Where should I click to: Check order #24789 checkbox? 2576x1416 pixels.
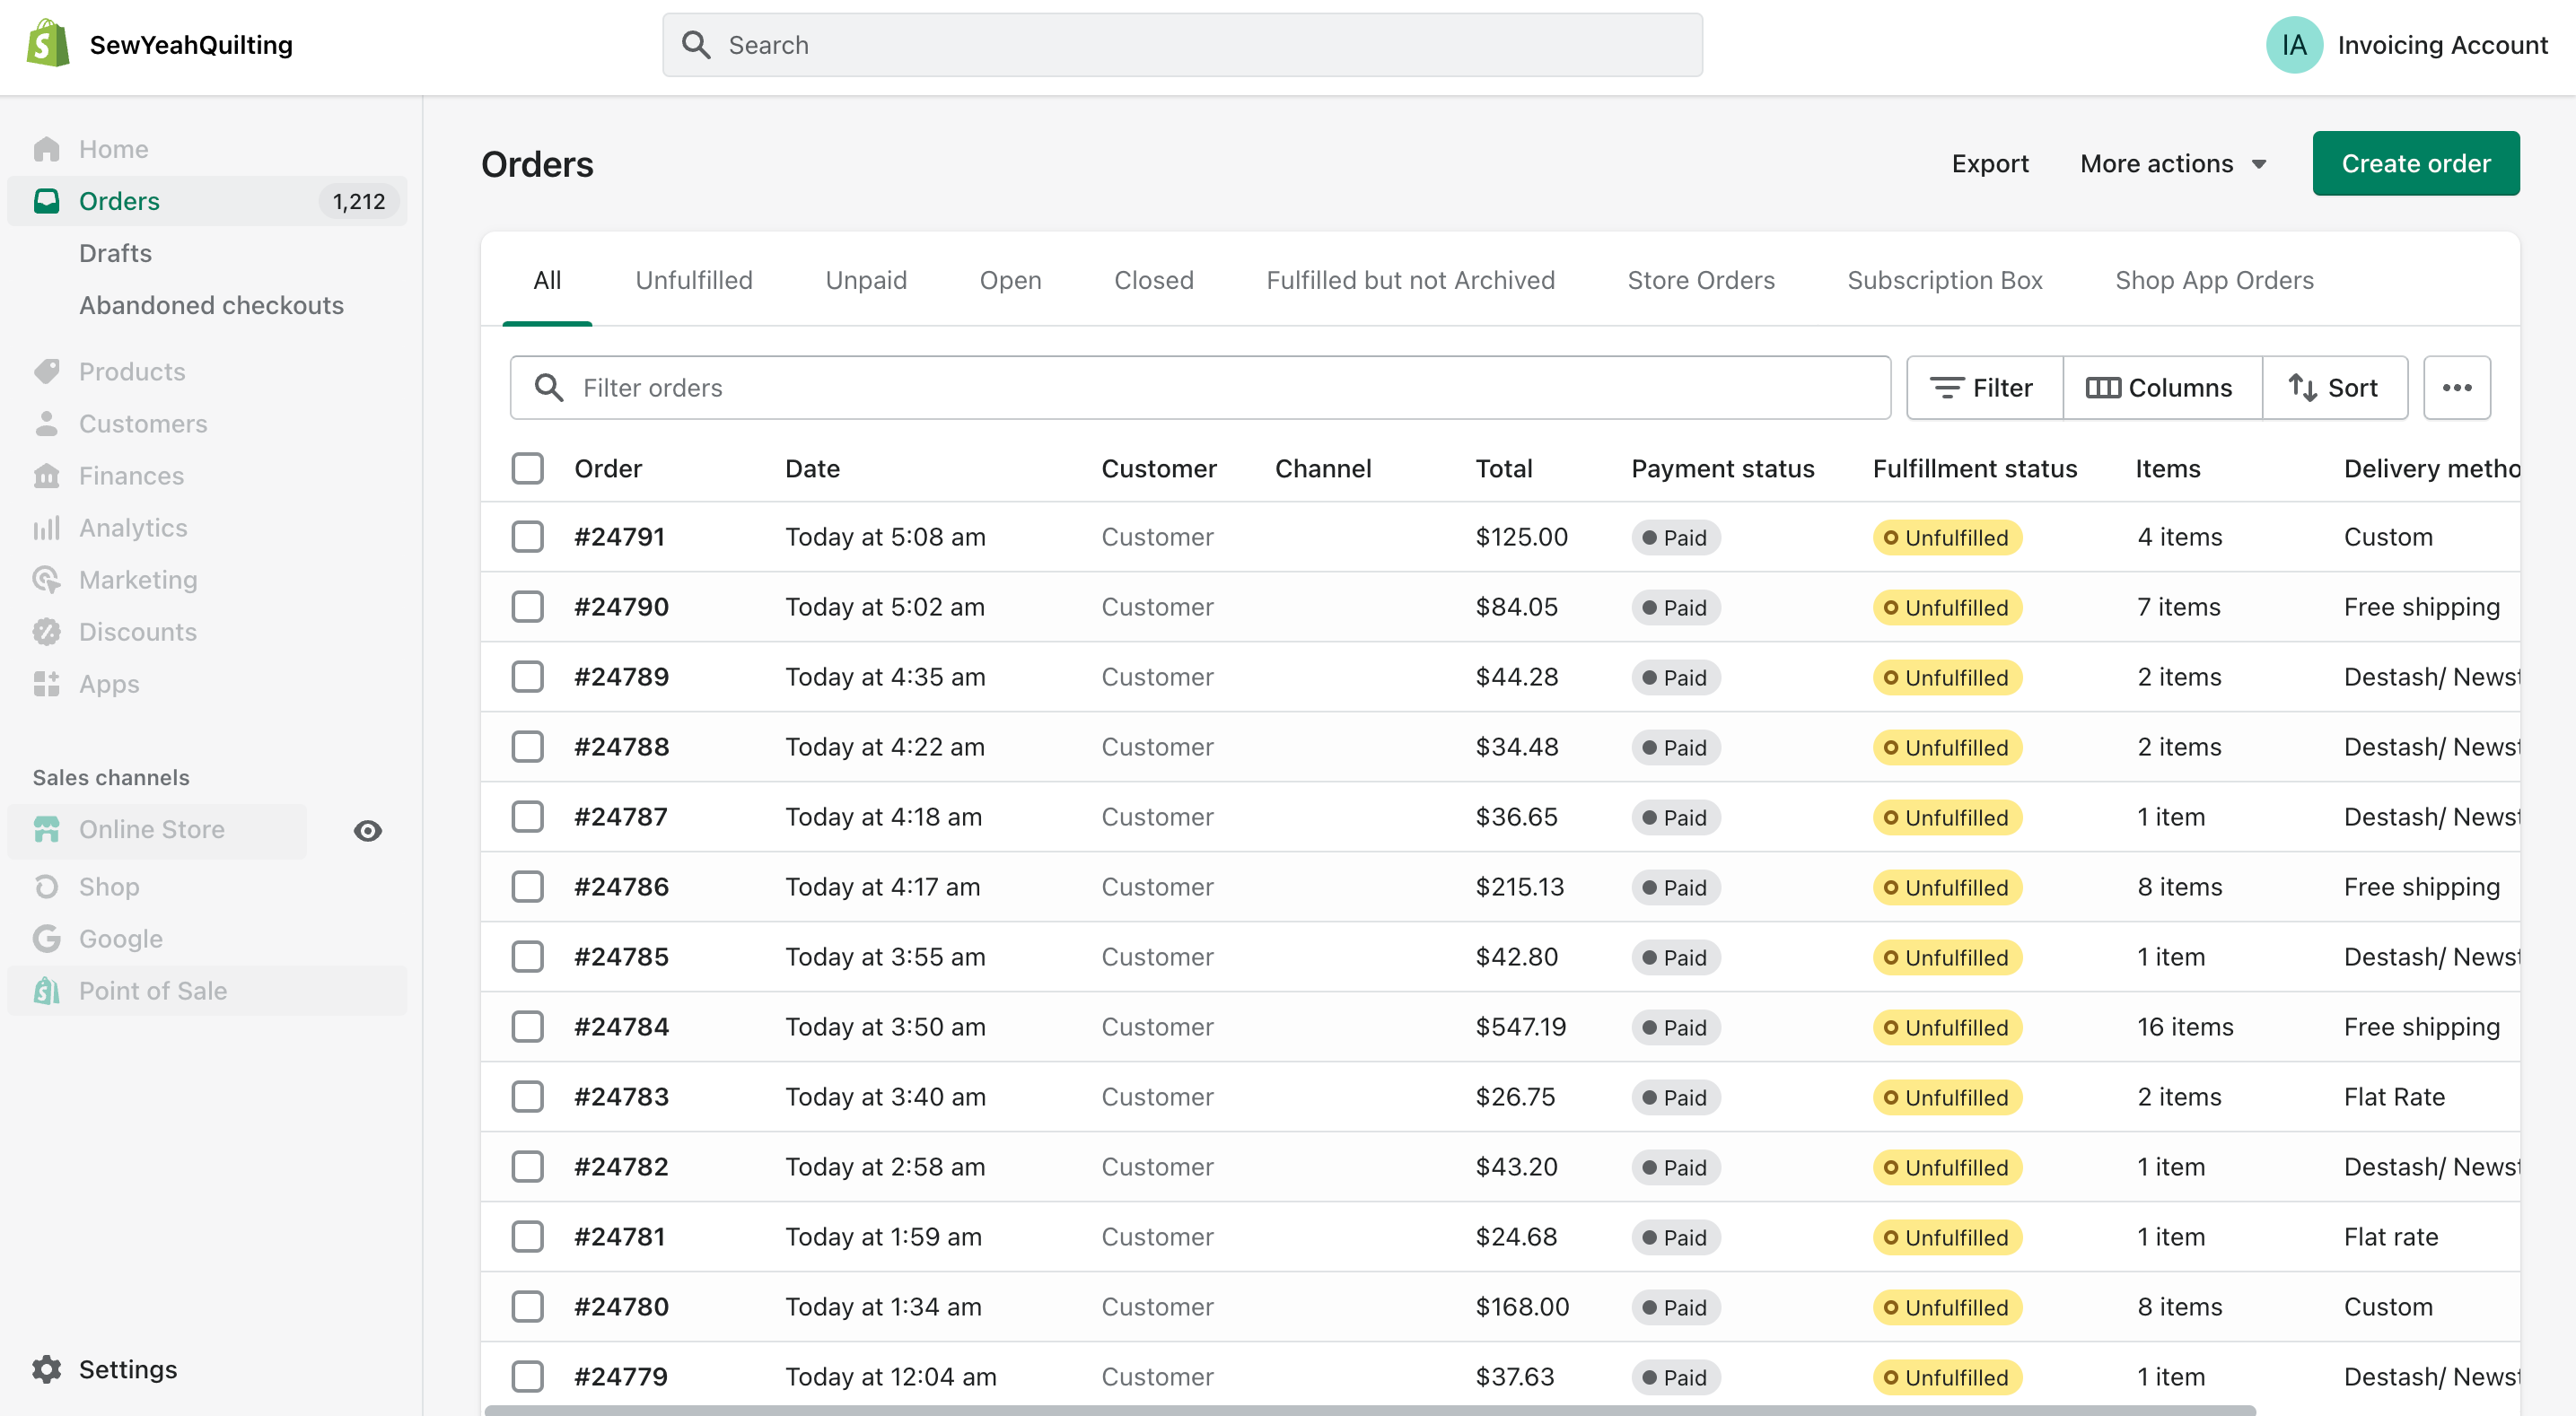coord(528,676)
